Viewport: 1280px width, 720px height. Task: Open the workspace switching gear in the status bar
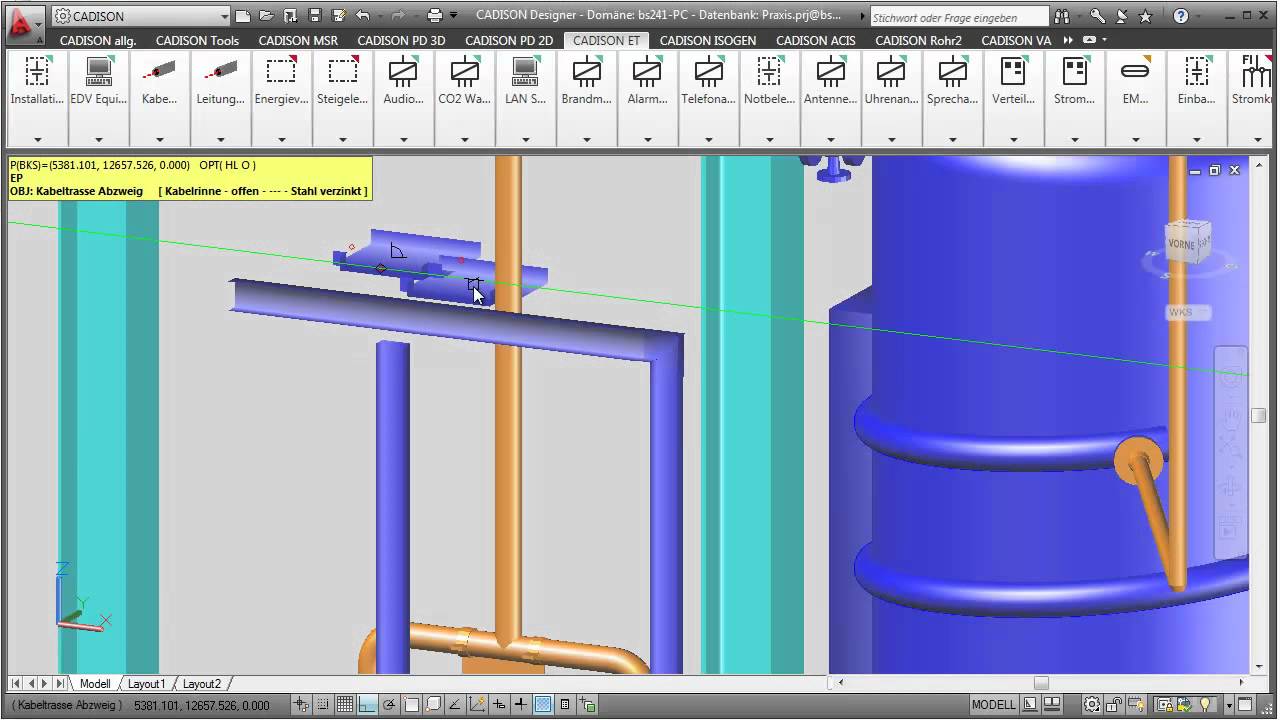click(x=1093, y=705)
